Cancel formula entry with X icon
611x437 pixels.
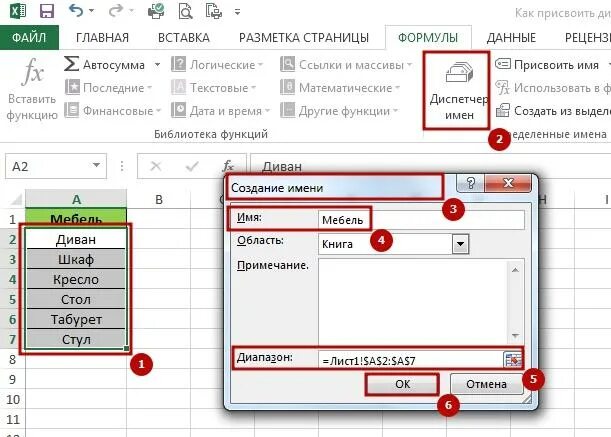pyautogui.click(x=156, y=166)
